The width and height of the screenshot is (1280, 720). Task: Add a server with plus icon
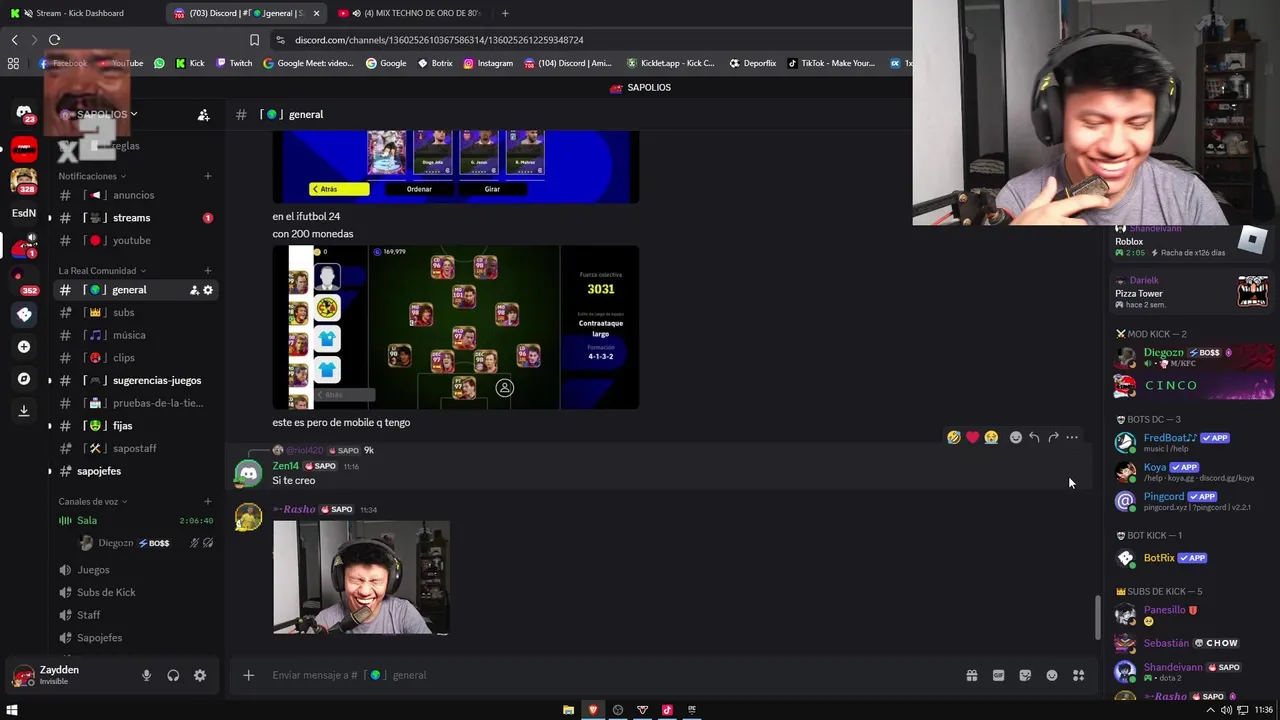(x=24, y=347)
